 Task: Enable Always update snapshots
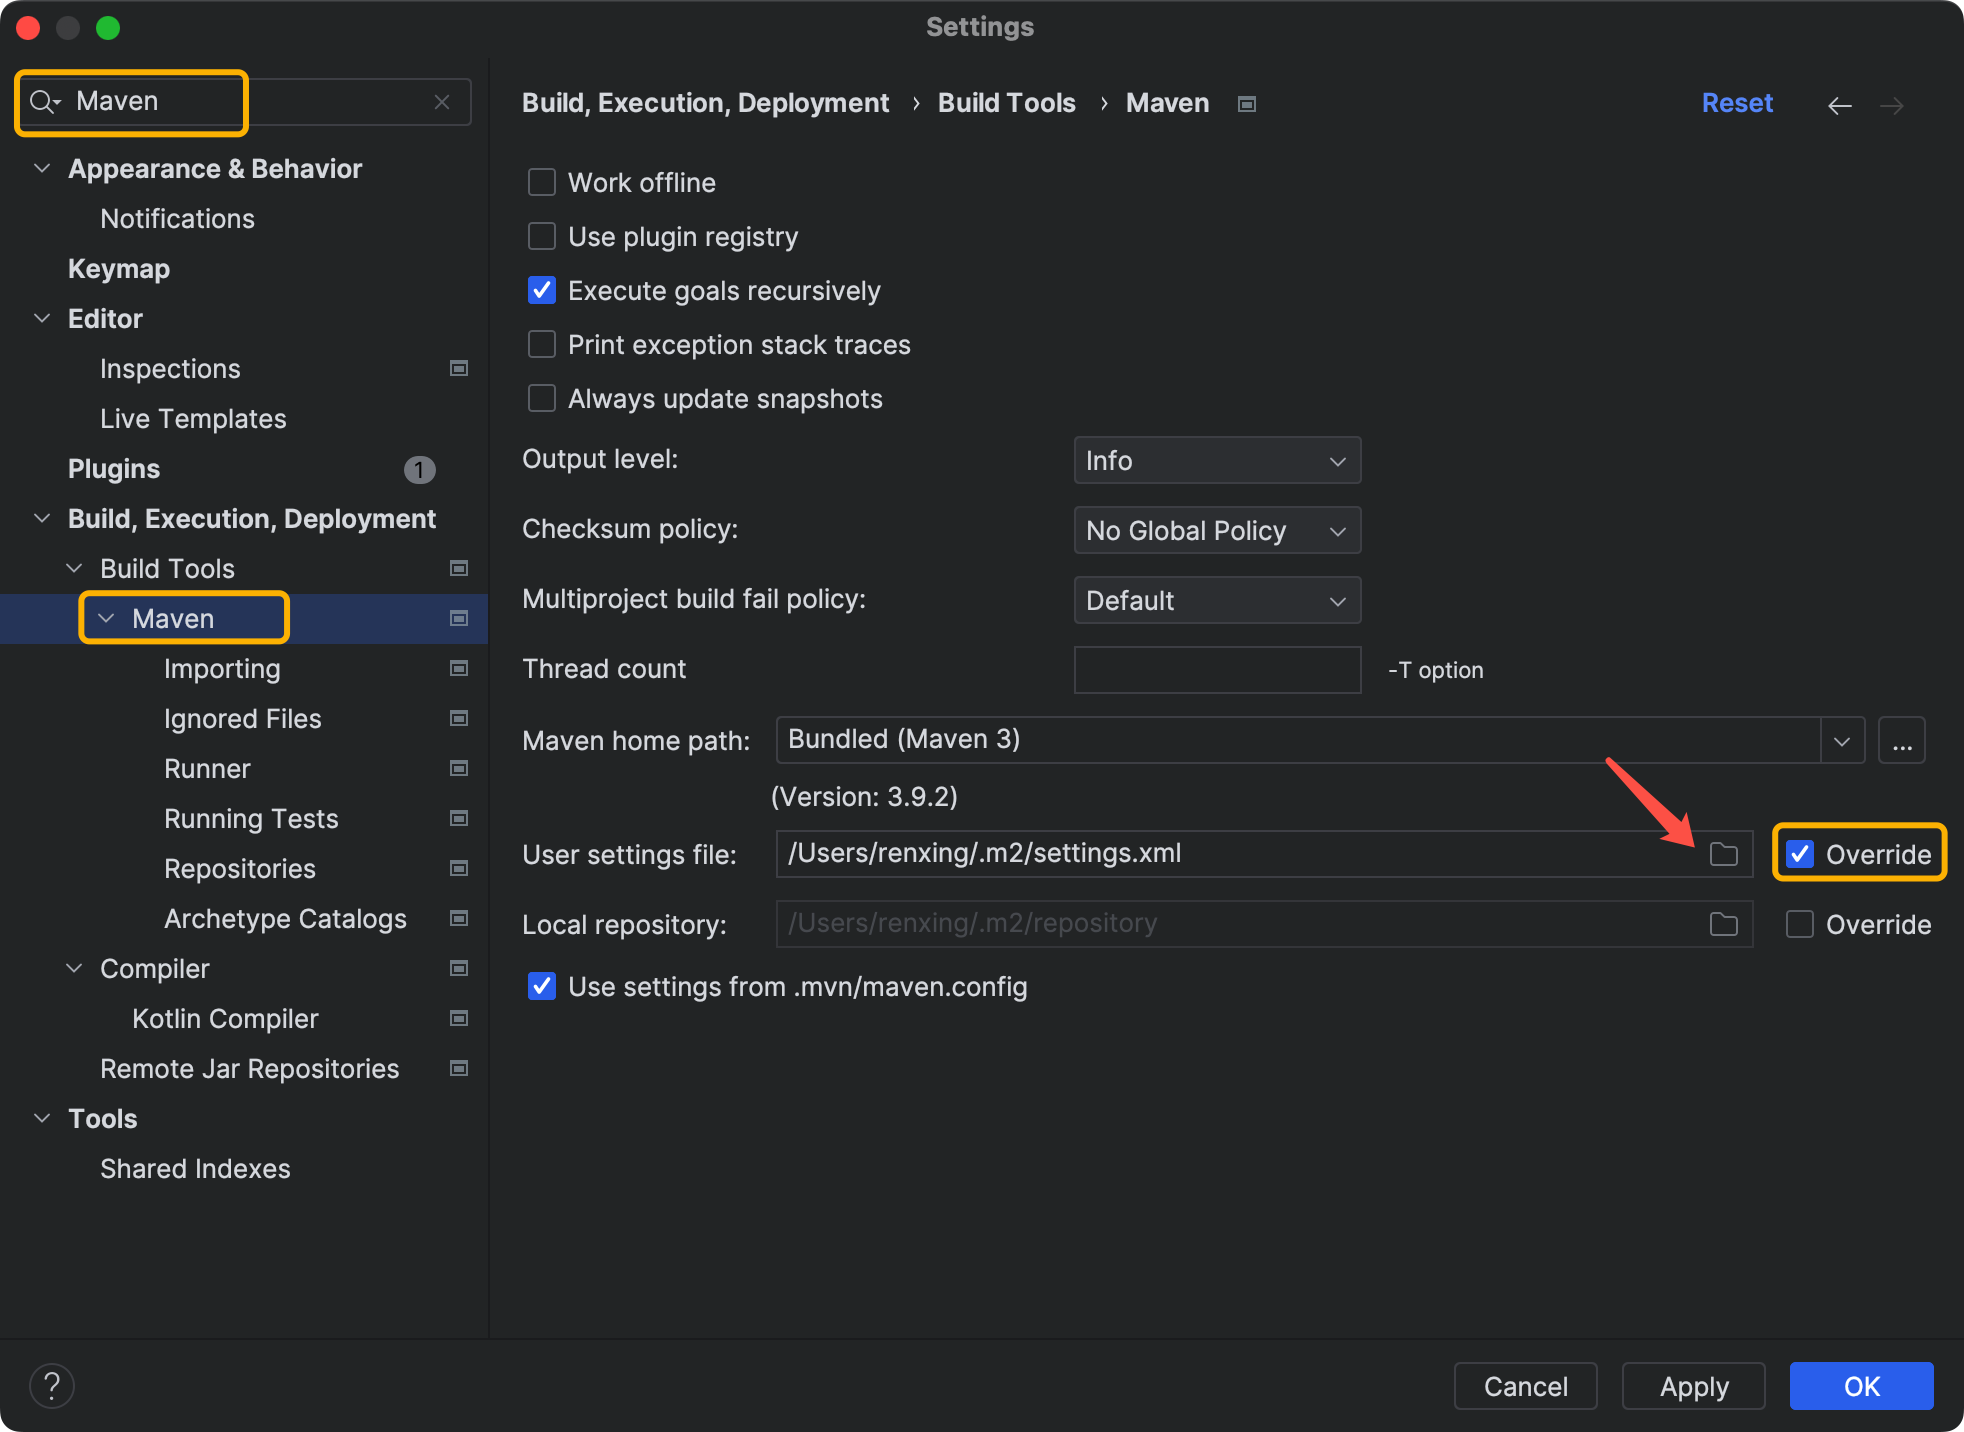(542, 398)
